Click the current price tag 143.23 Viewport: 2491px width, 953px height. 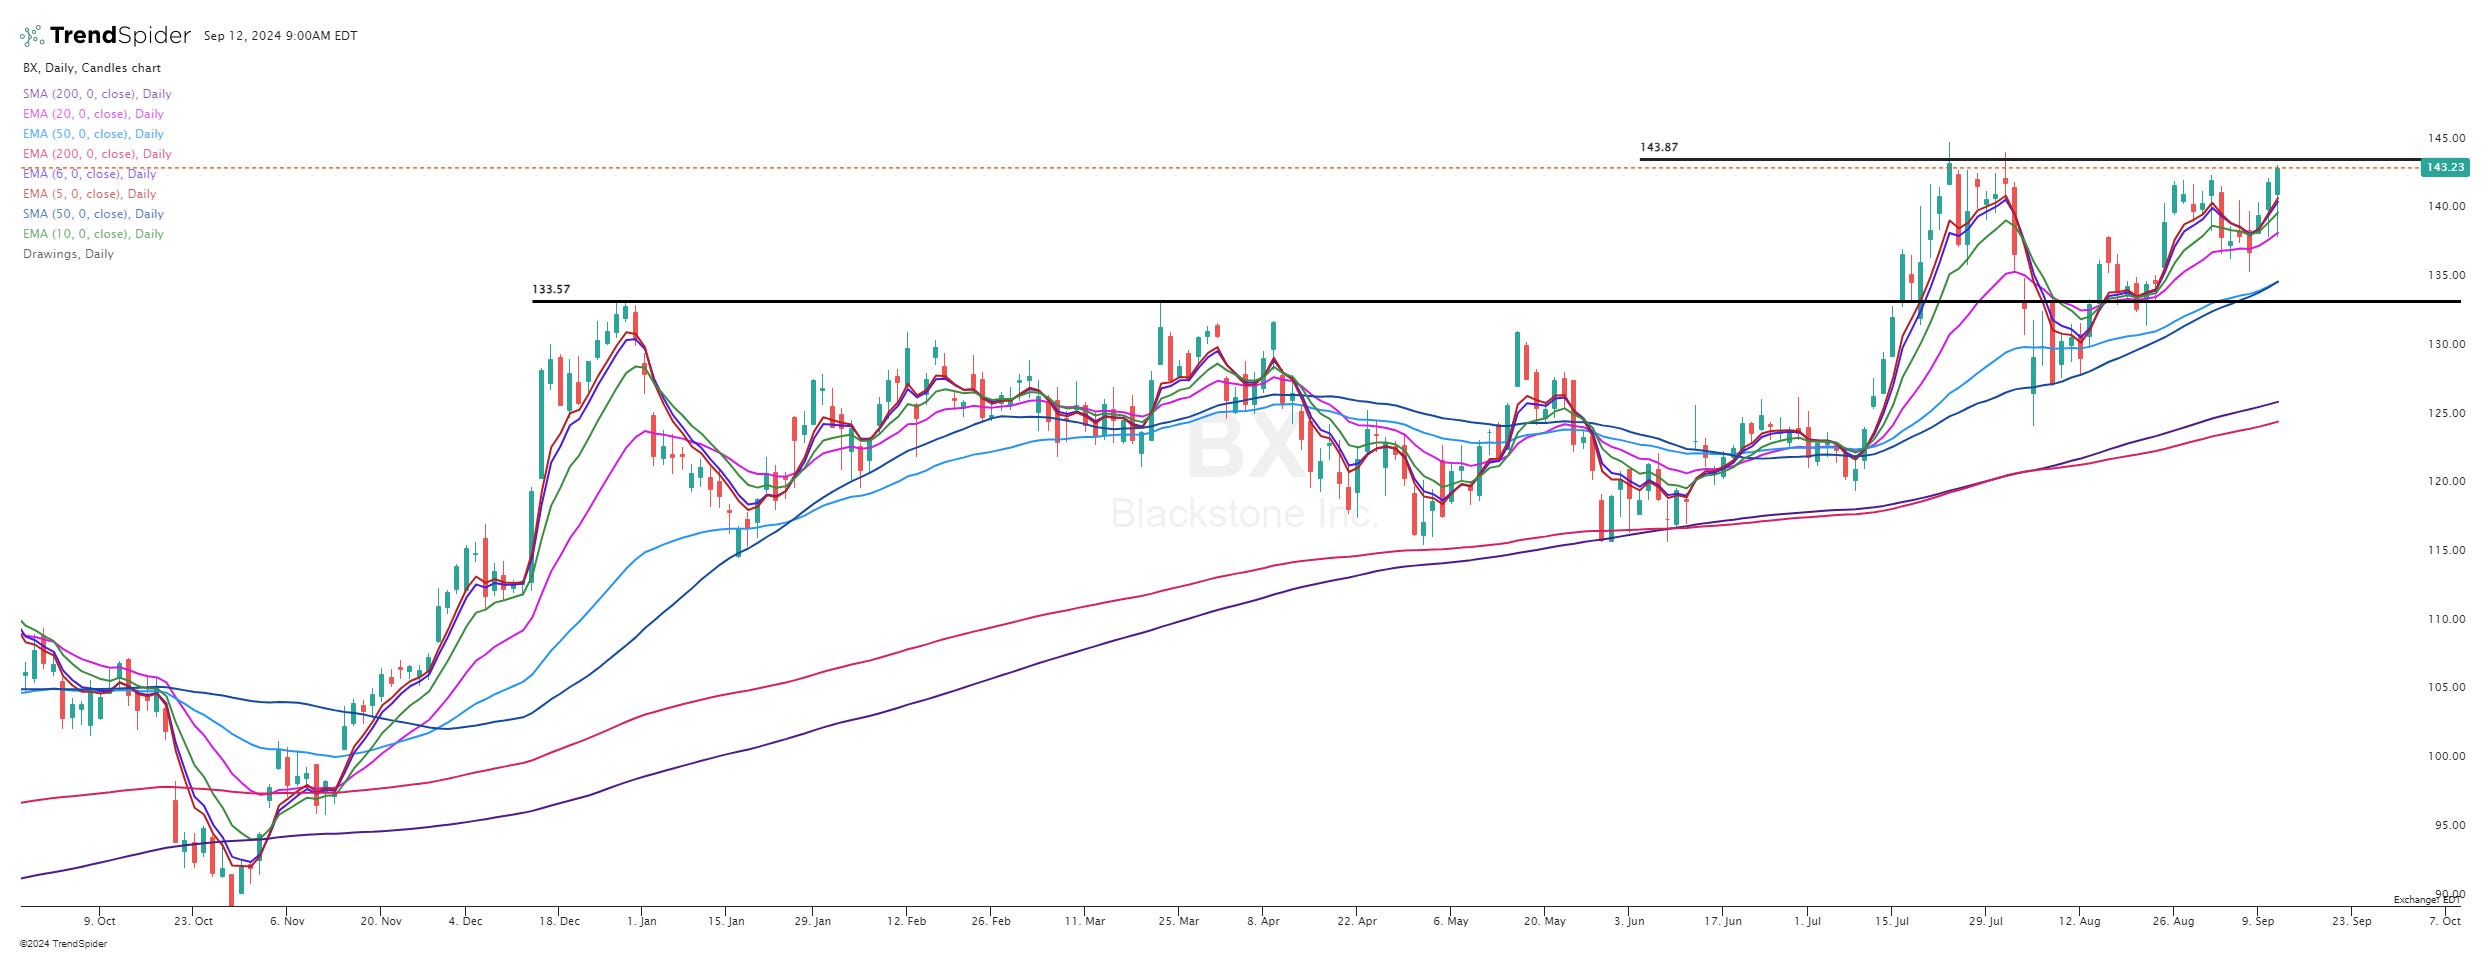[x=2445, y=167]
